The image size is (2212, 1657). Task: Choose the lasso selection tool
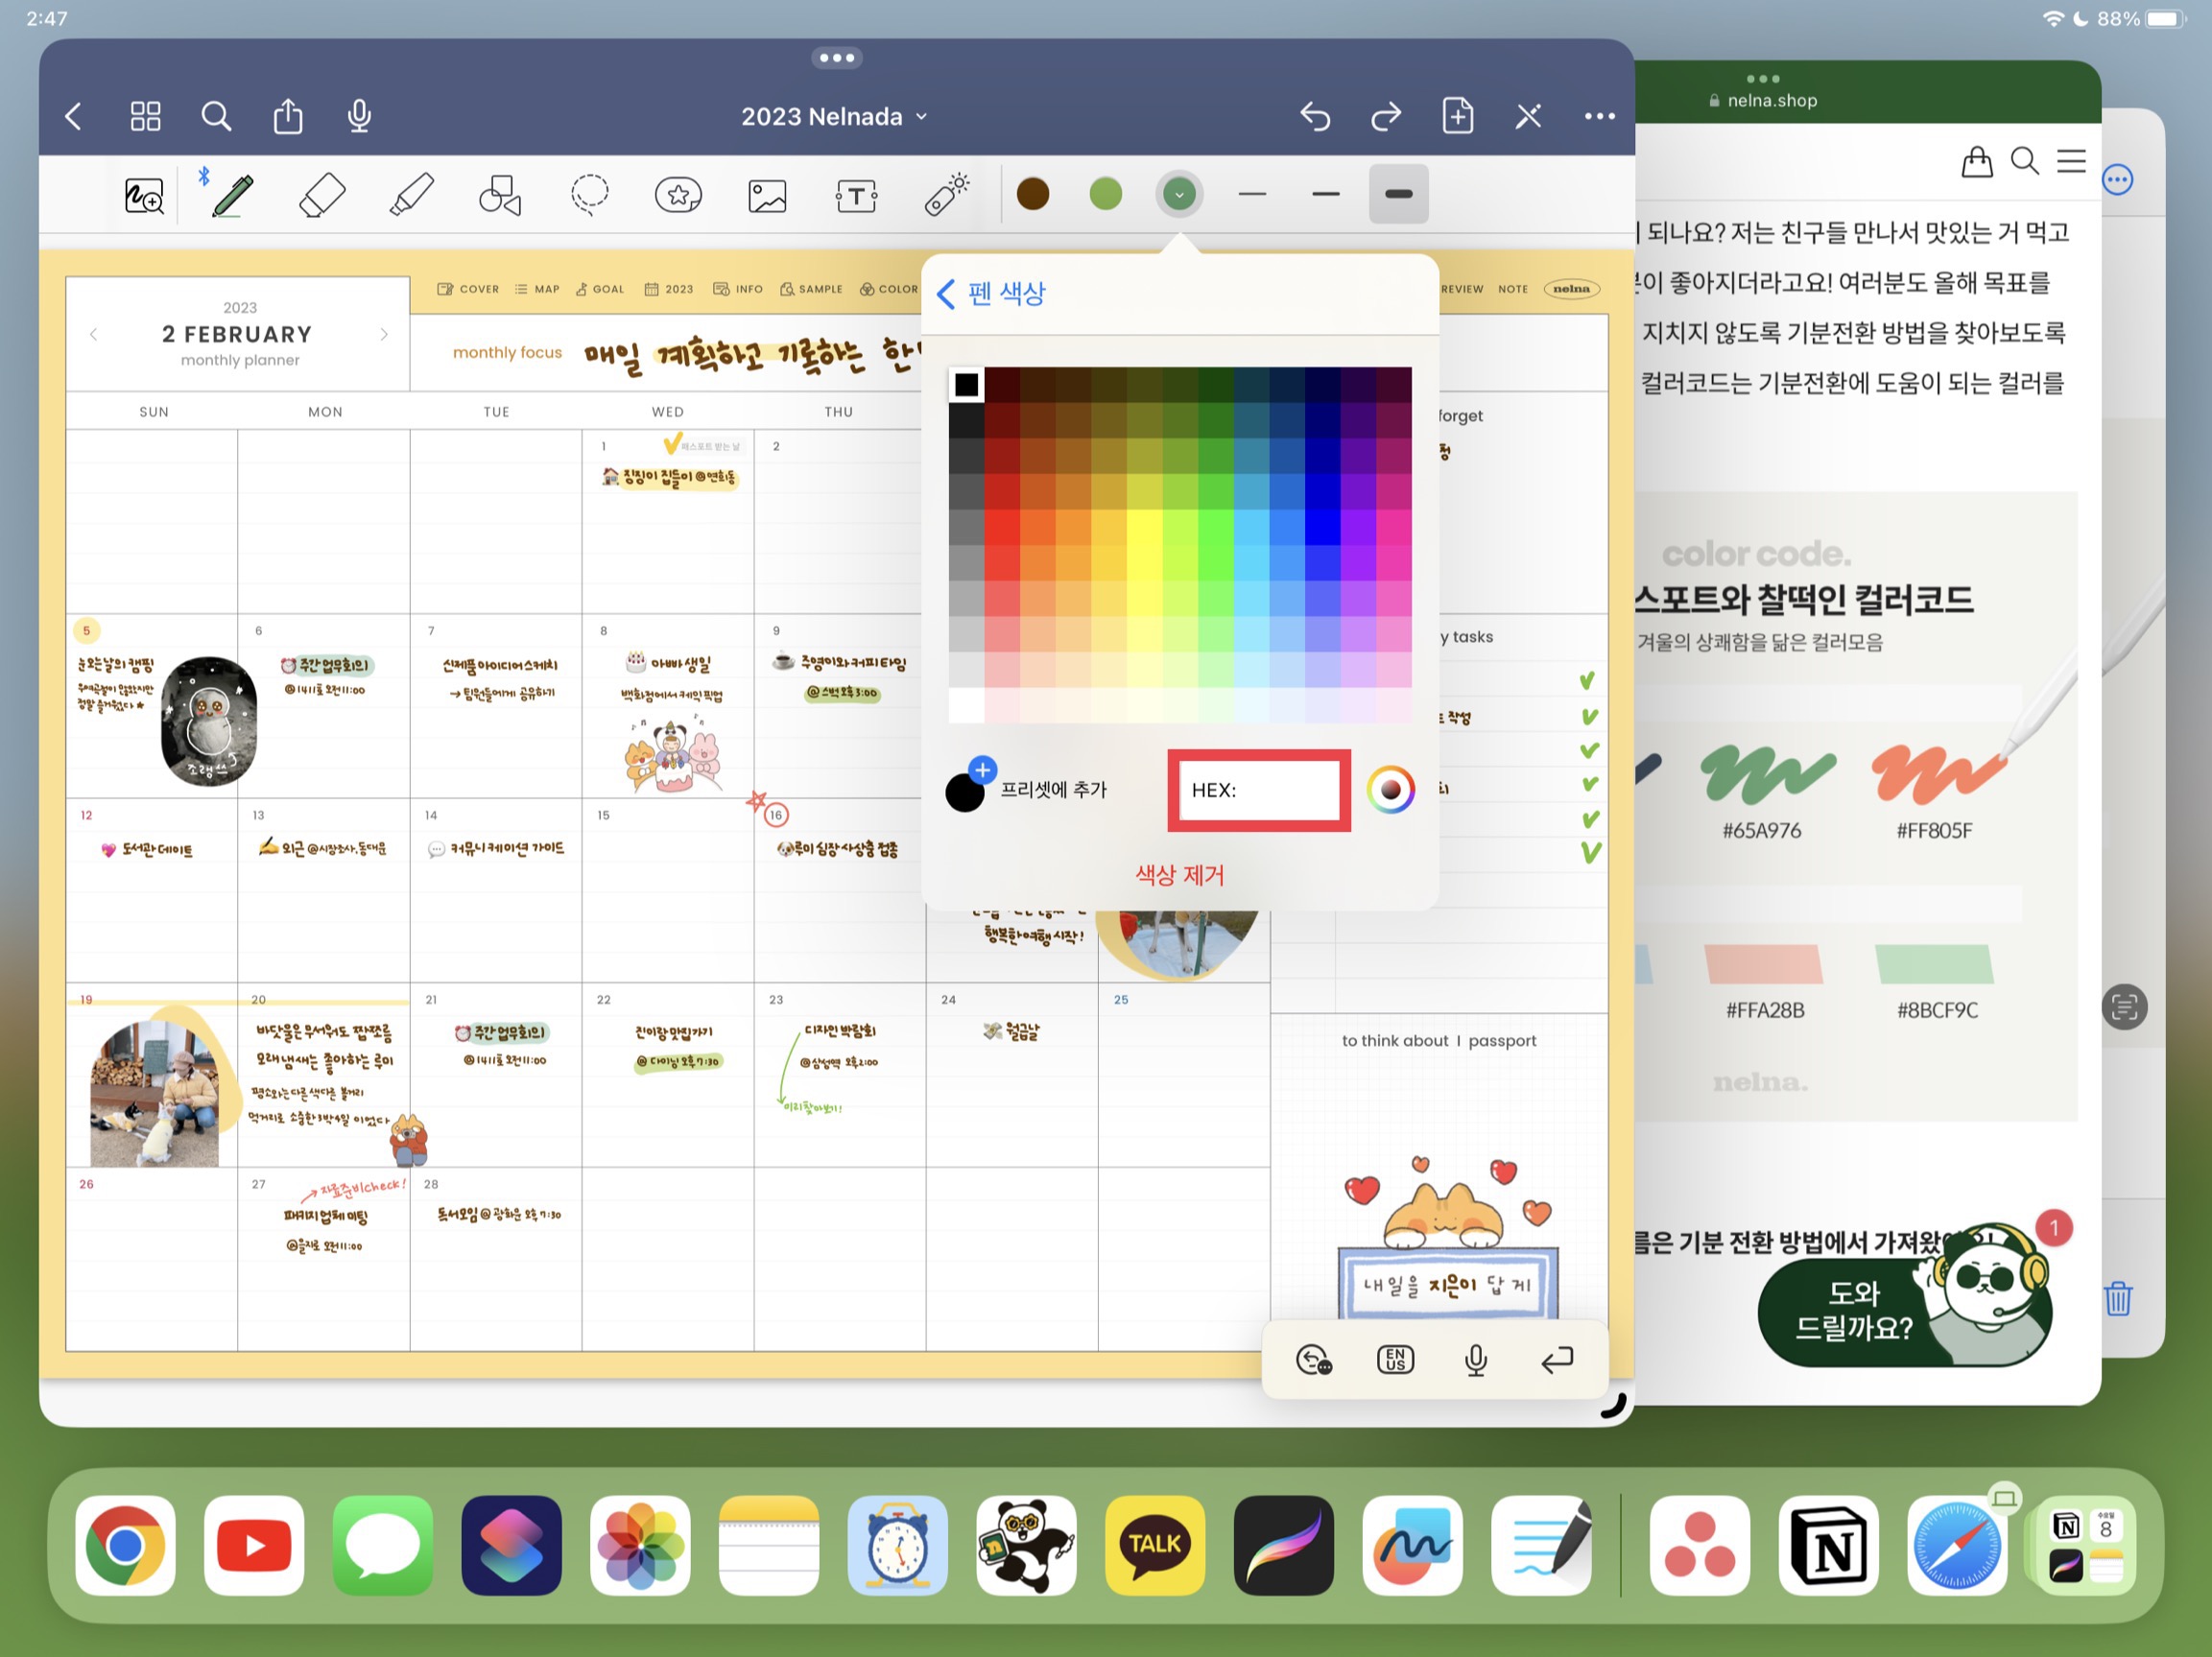[589, 195]
